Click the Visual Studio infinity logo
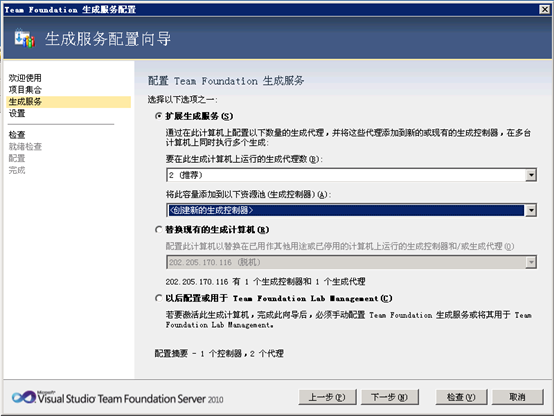 24,398
